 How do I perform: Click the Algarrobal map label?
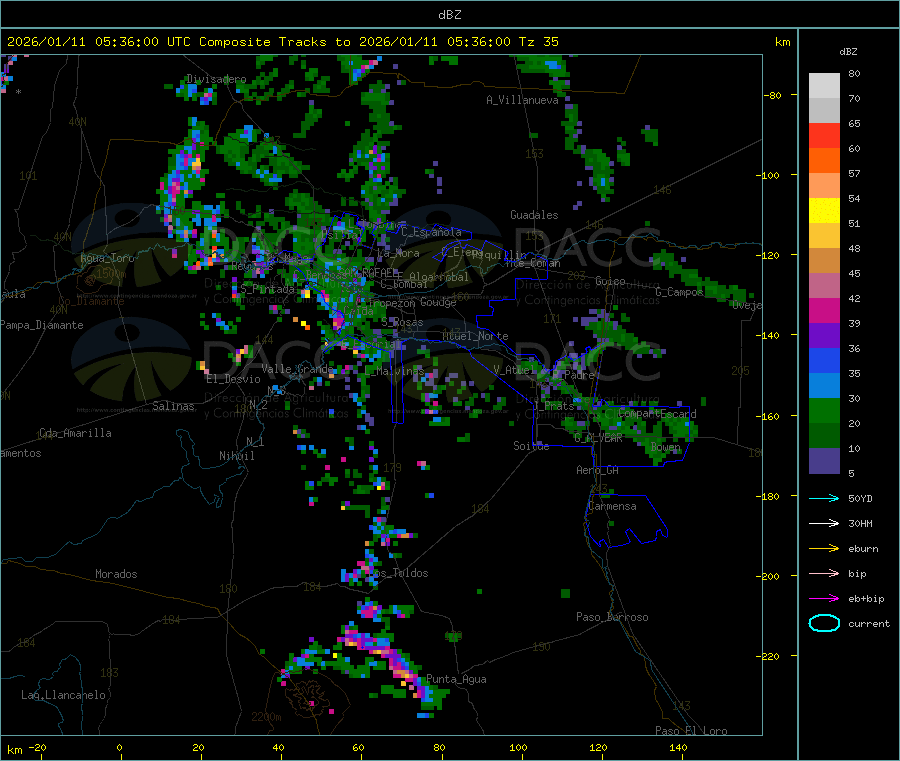pos(439,277)
